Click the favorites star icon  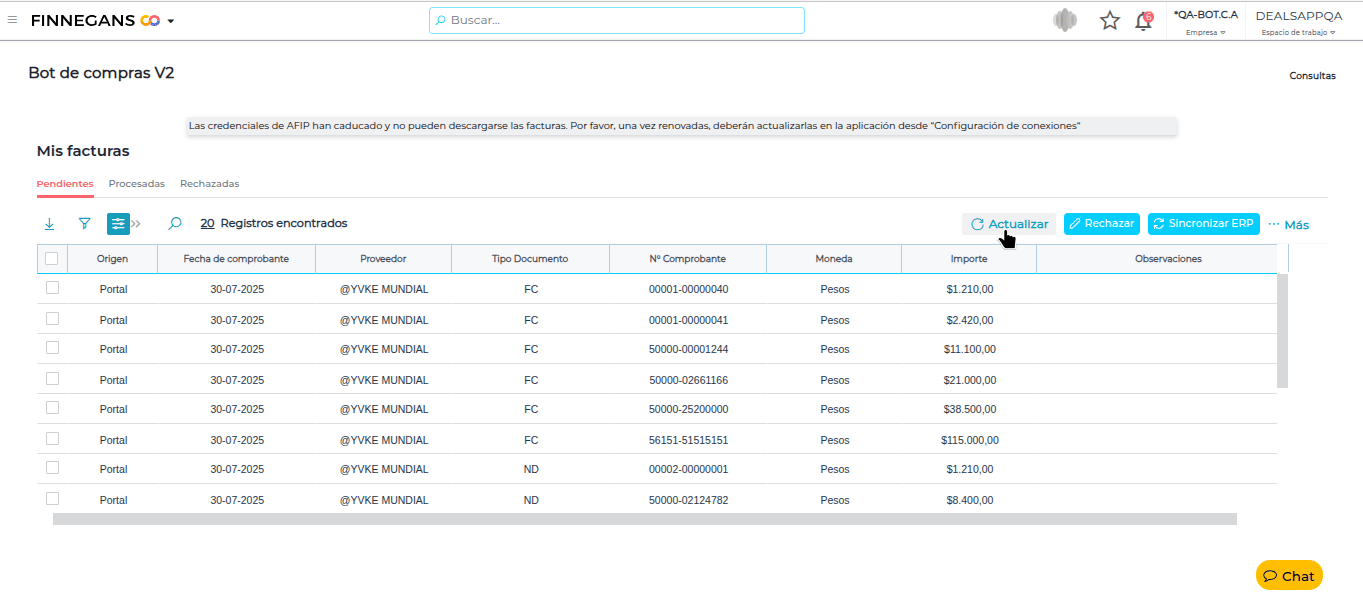tap(1110, 20)
